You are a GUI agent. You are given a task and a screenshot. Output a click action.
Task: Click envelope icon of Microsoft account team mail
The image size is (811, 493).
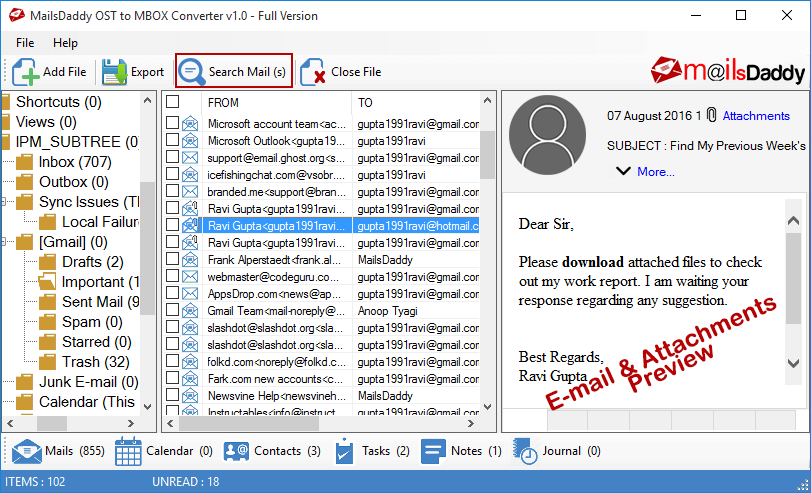click(190, 124)
